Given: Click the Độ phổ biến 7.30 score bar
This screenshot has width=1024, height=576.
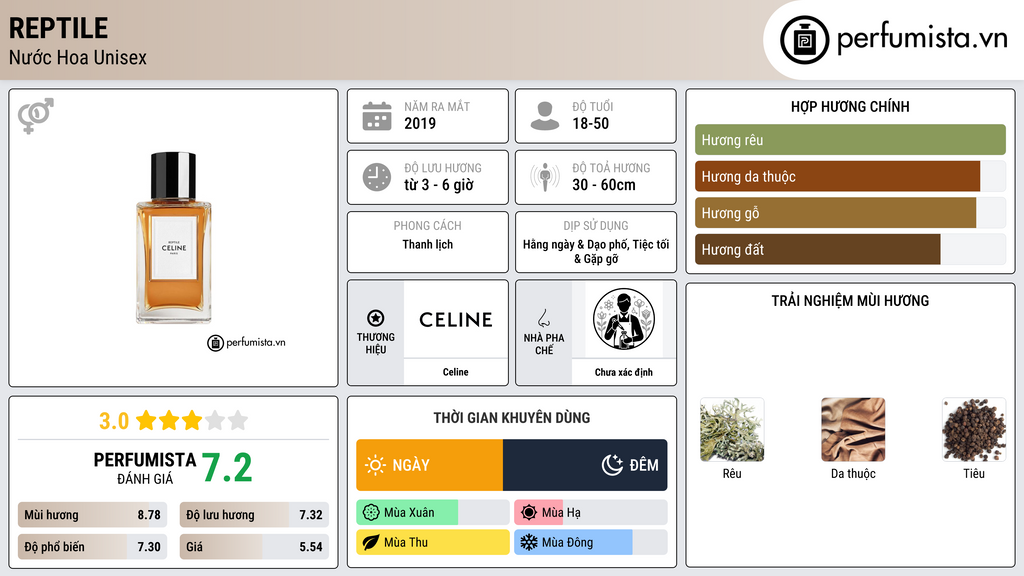Looking at the screenshot, I should 92,547.
